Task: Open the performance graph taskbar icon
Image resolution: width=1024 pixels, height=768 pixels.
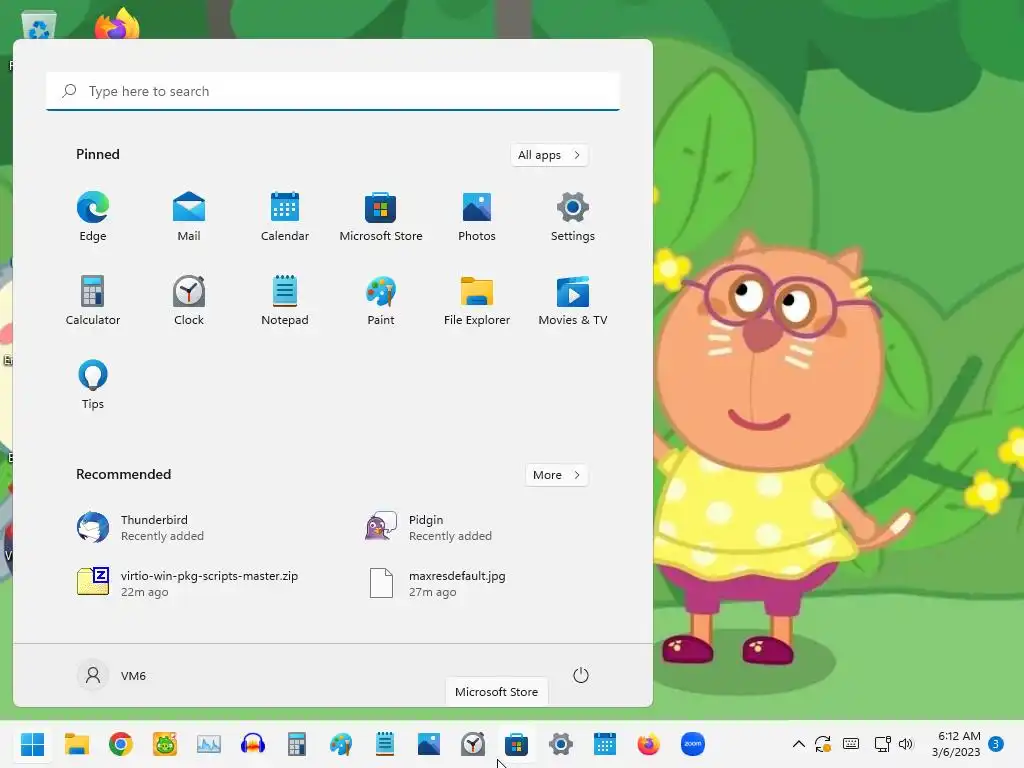Action: pyautogui.click(x=209, y=744)
